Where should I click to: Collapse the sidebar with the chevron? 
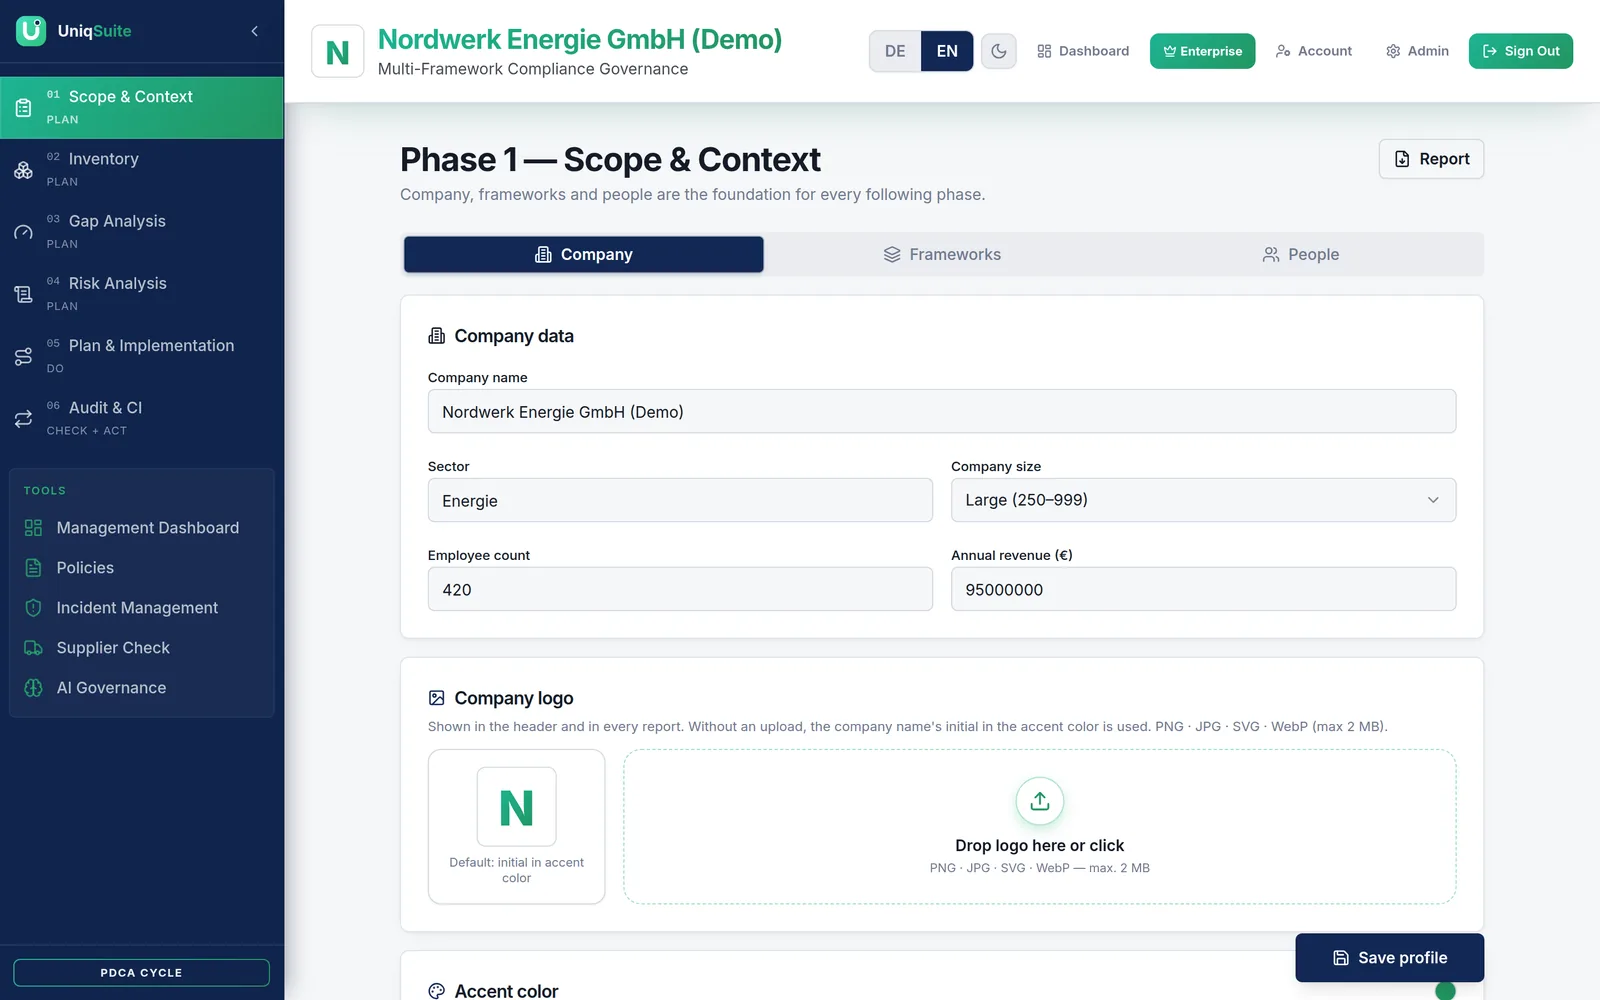point(255,31)
